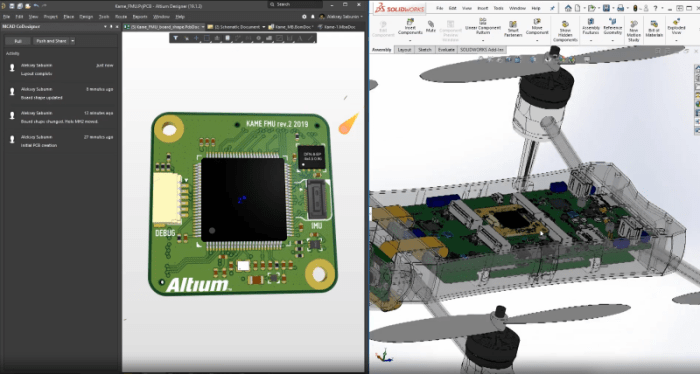The height and width of the screenshot is (374, 700).
Task: Toggle pin on MCAD CoDesigner panel
Action: [111, 27]
